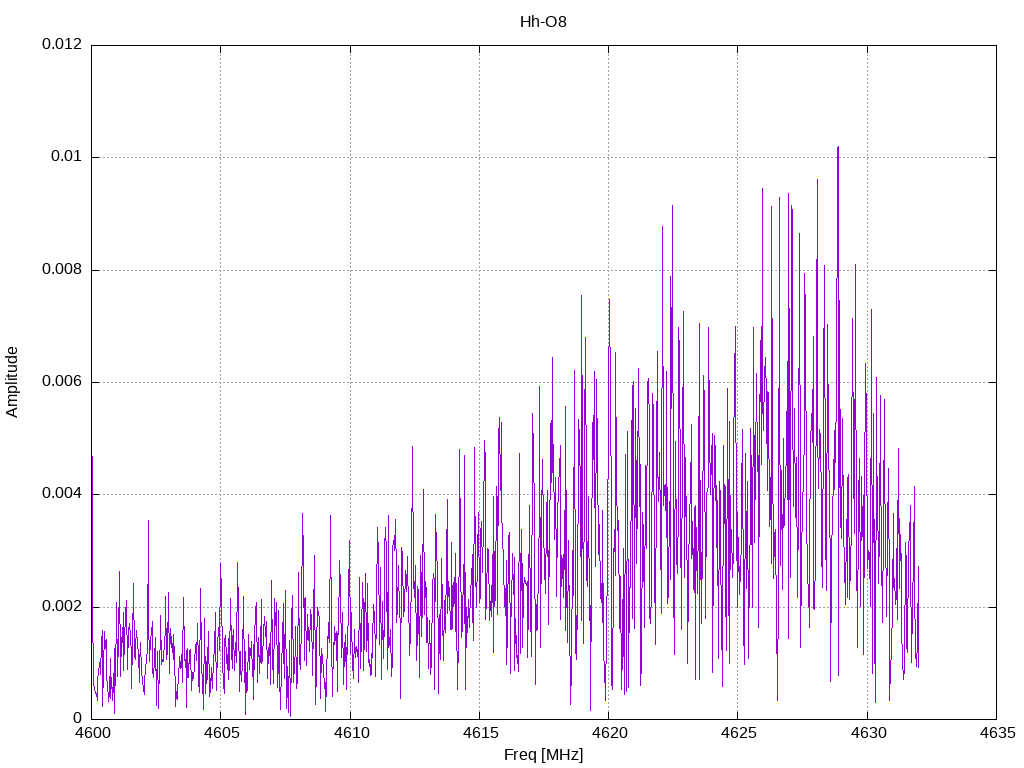Click the y-axis tick label "0.002"

point(62,607)
